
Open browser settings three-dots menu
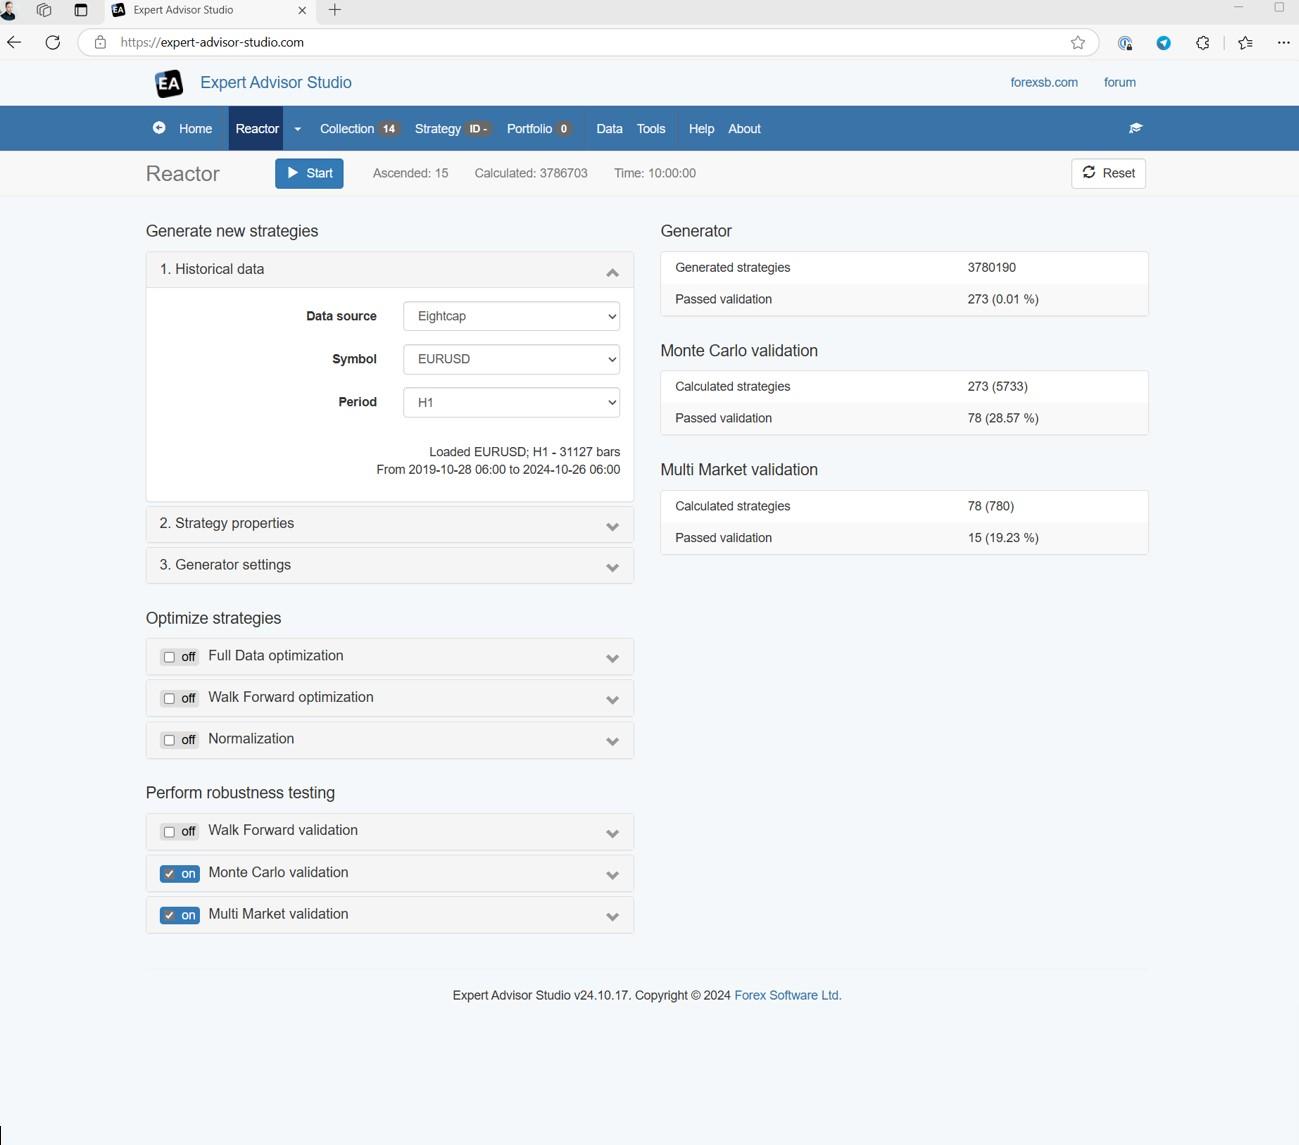1283,42
